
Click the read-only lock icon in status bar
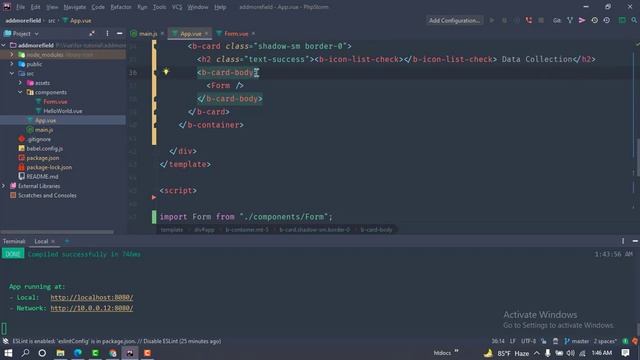pyautogui.click(x=544, y=341)
